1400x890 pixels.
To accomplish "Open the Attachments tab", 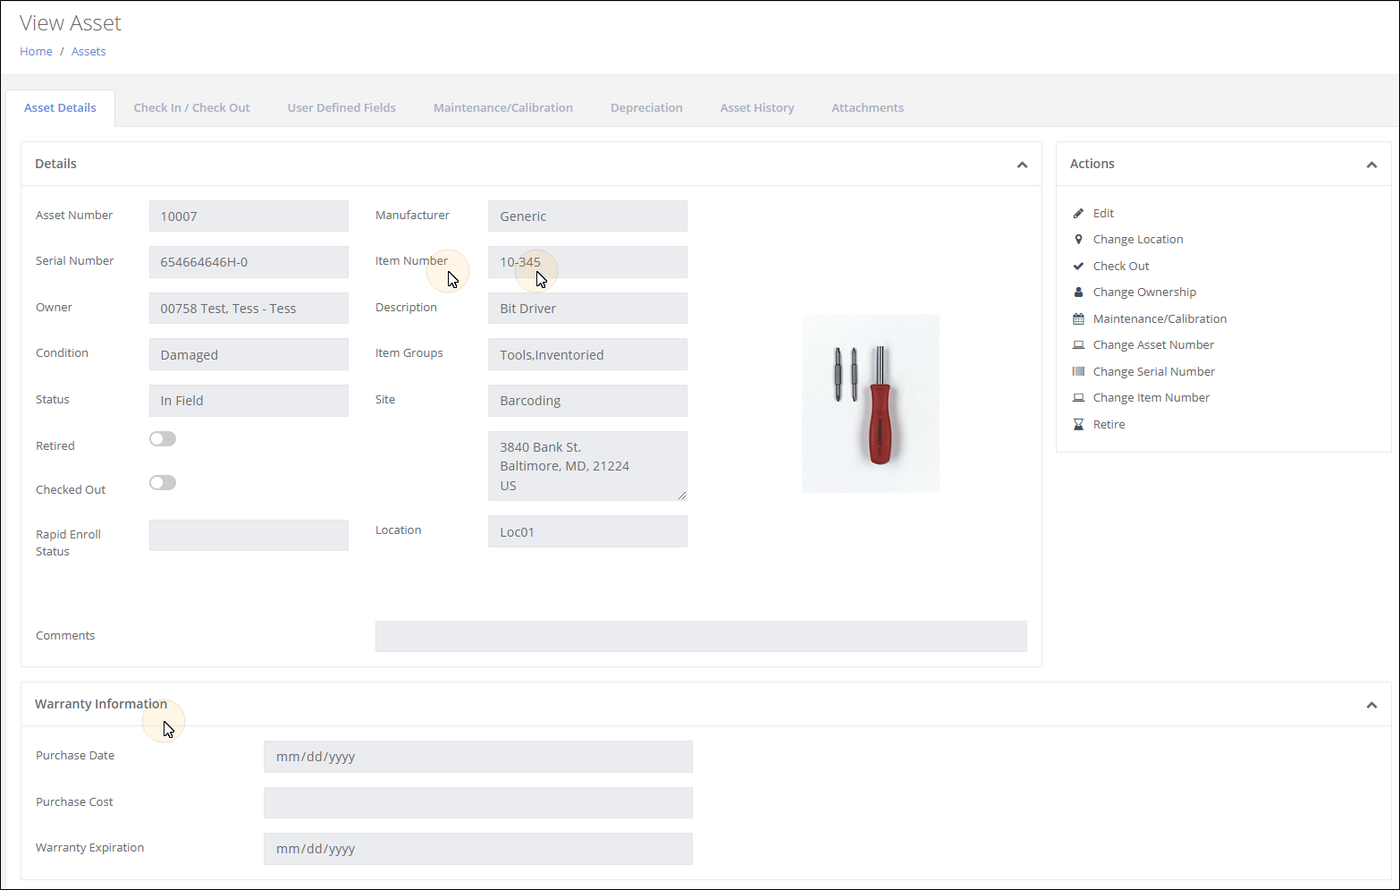I will [868, 108].
